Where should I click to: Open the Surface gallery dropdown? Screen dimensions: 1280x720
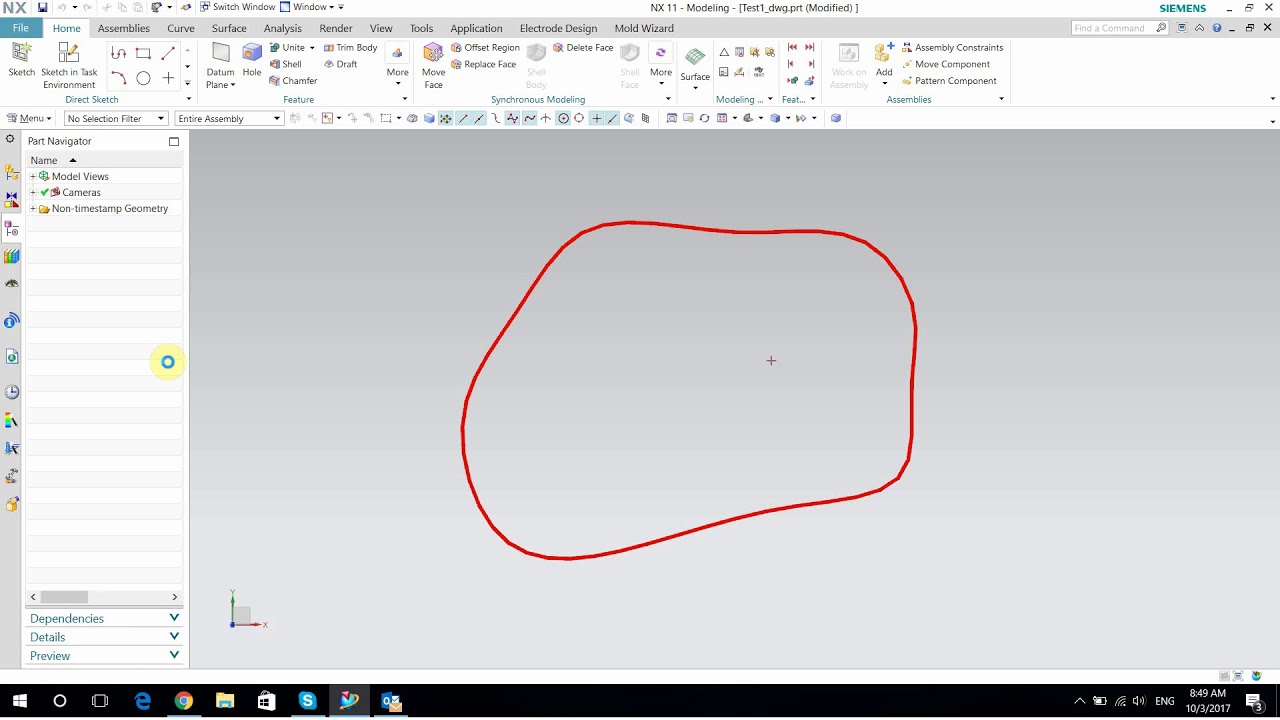coord(695,87)
